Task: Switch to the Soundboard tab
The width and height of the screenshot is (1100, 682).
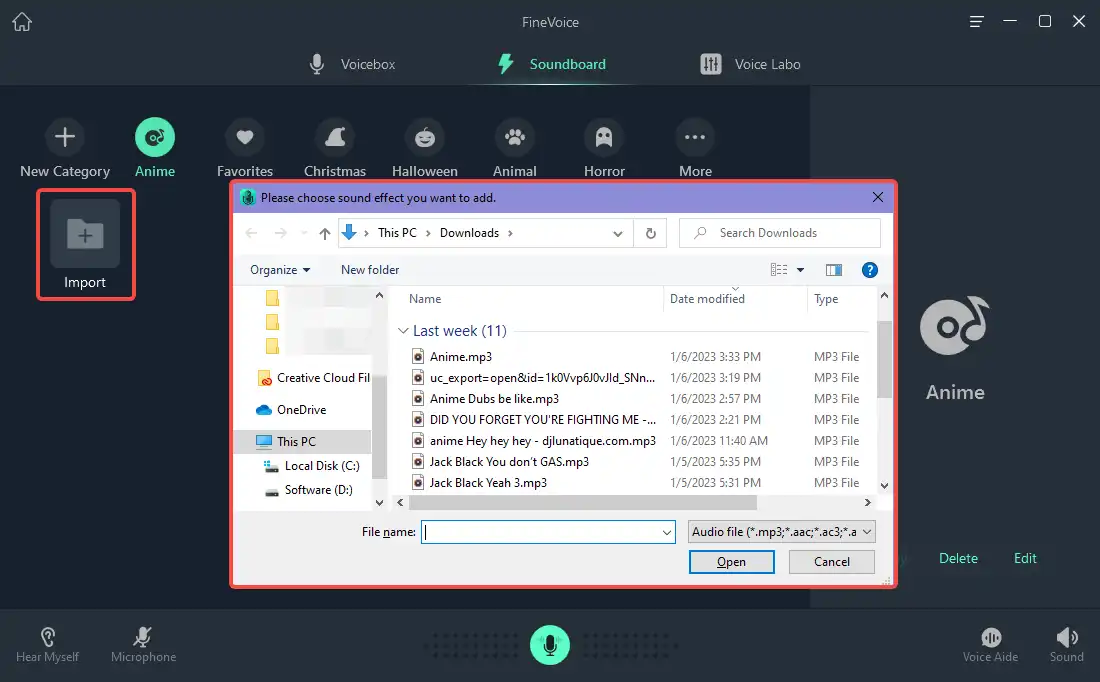Action: (551, 64)
